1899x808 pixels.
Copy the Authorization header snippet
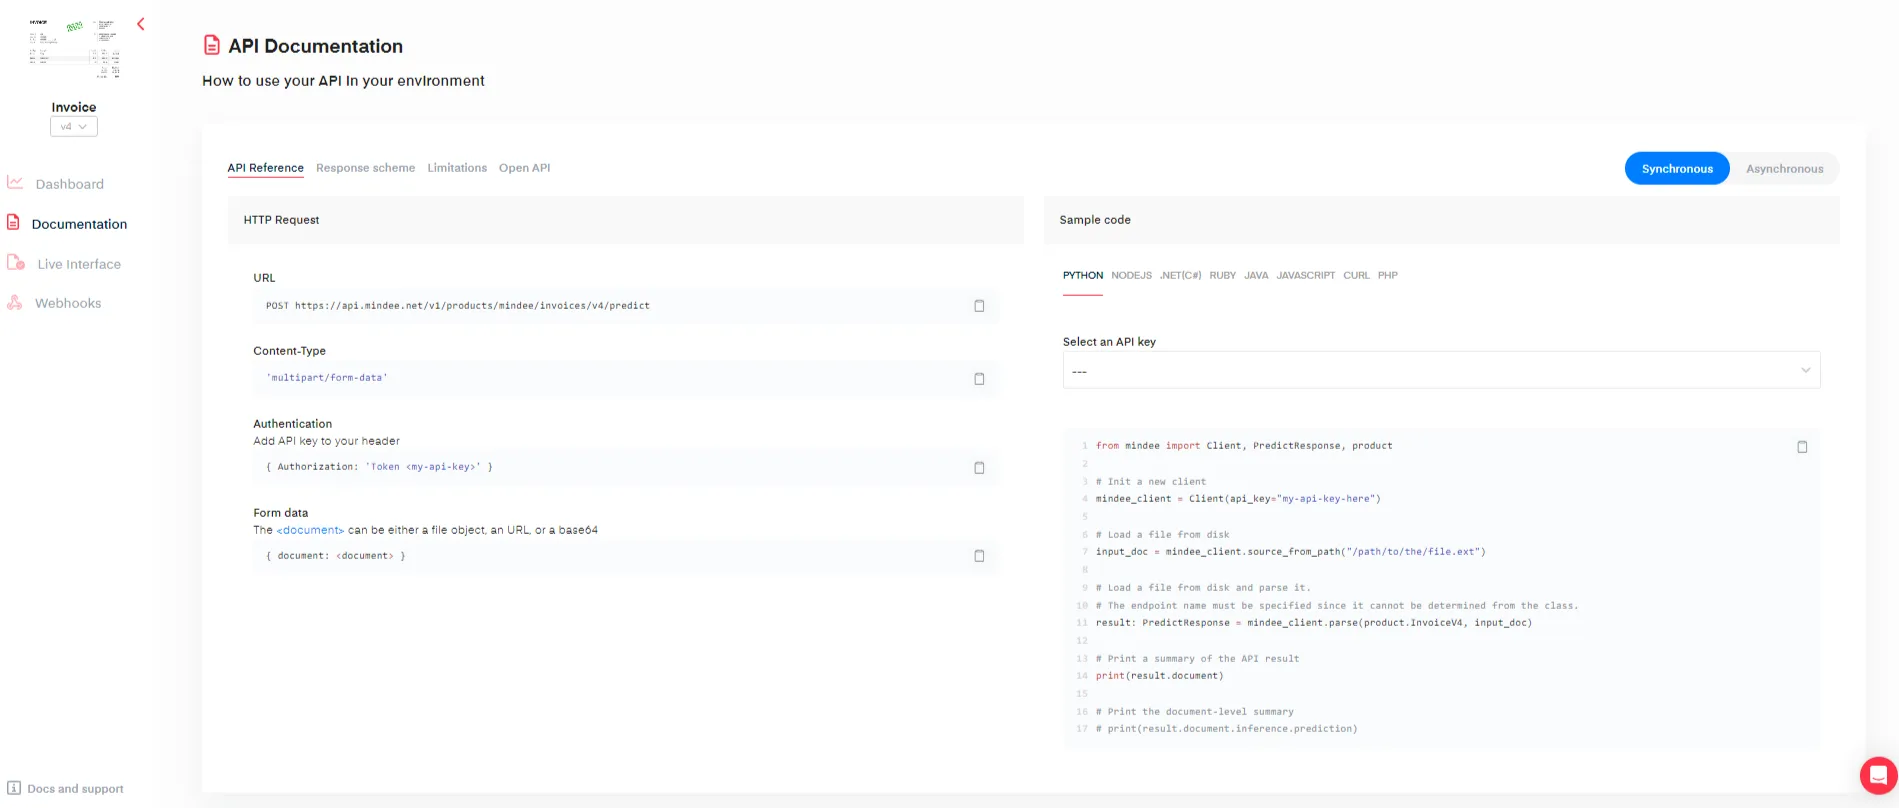pos(979,468)
